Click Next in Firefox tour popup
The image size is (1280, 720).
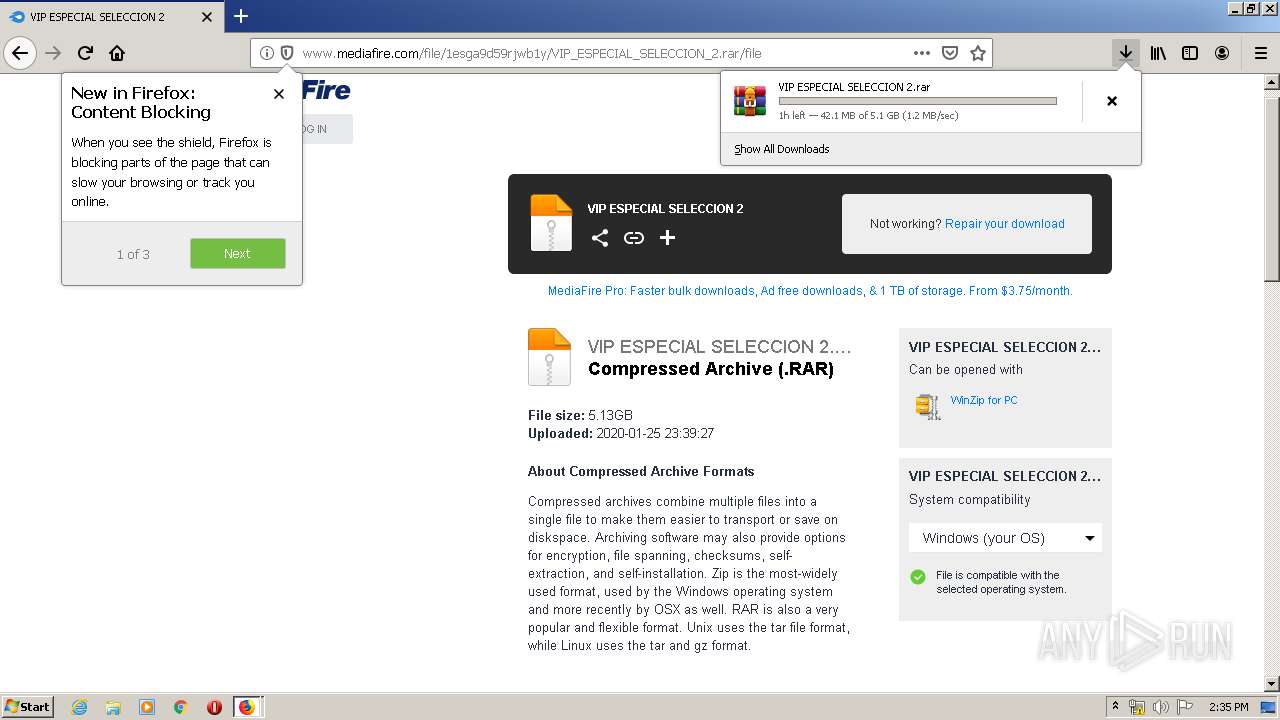(238, 253)
